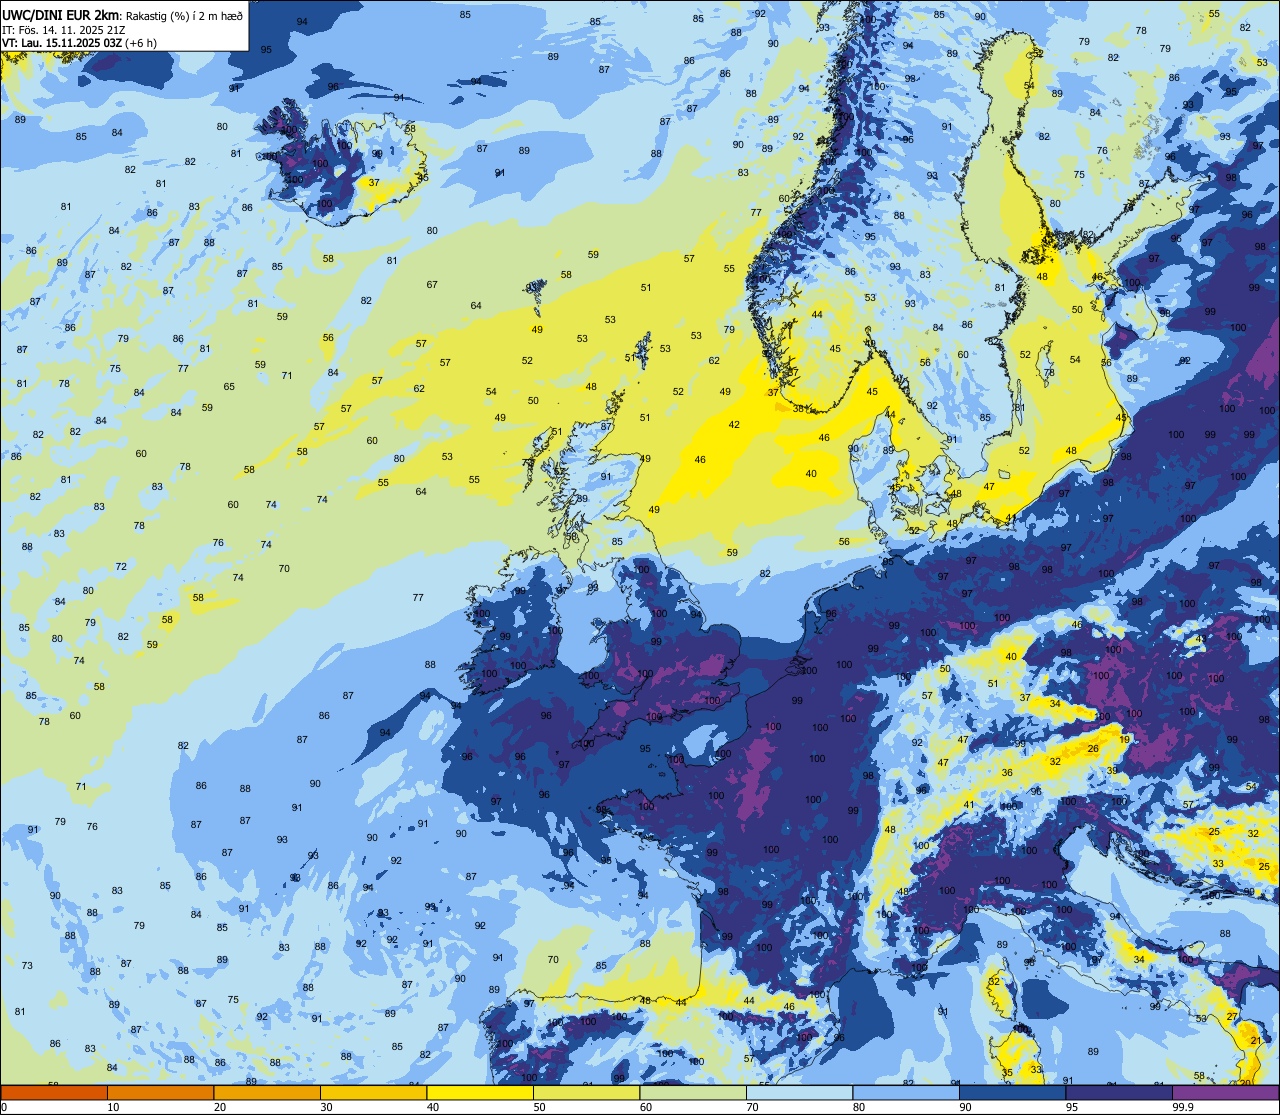Click the humidity value "42" over the North Sea
This screenshot has width=1280, height=1115.
coord(734,425)
